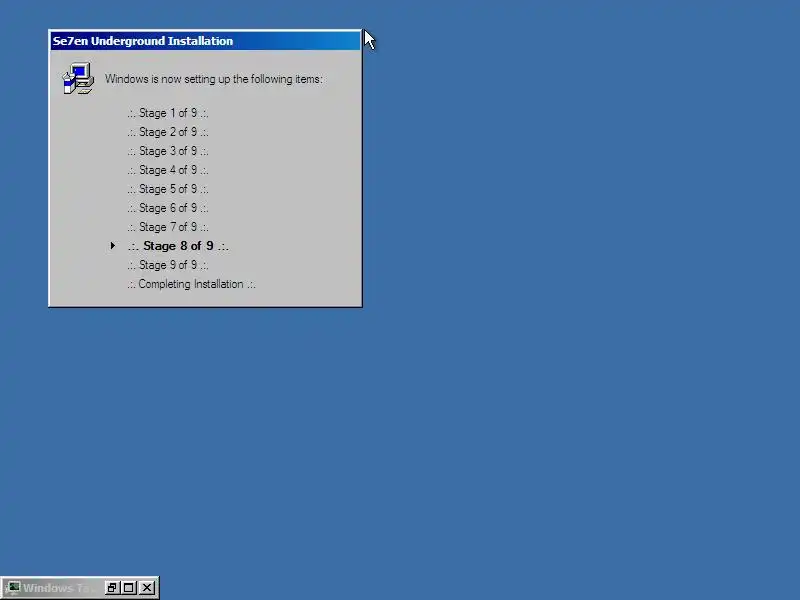Select the 'Stage 9 of 9' line
Image resolution: width=800 pixels, height=600 pixels.
tap(168, 265)
